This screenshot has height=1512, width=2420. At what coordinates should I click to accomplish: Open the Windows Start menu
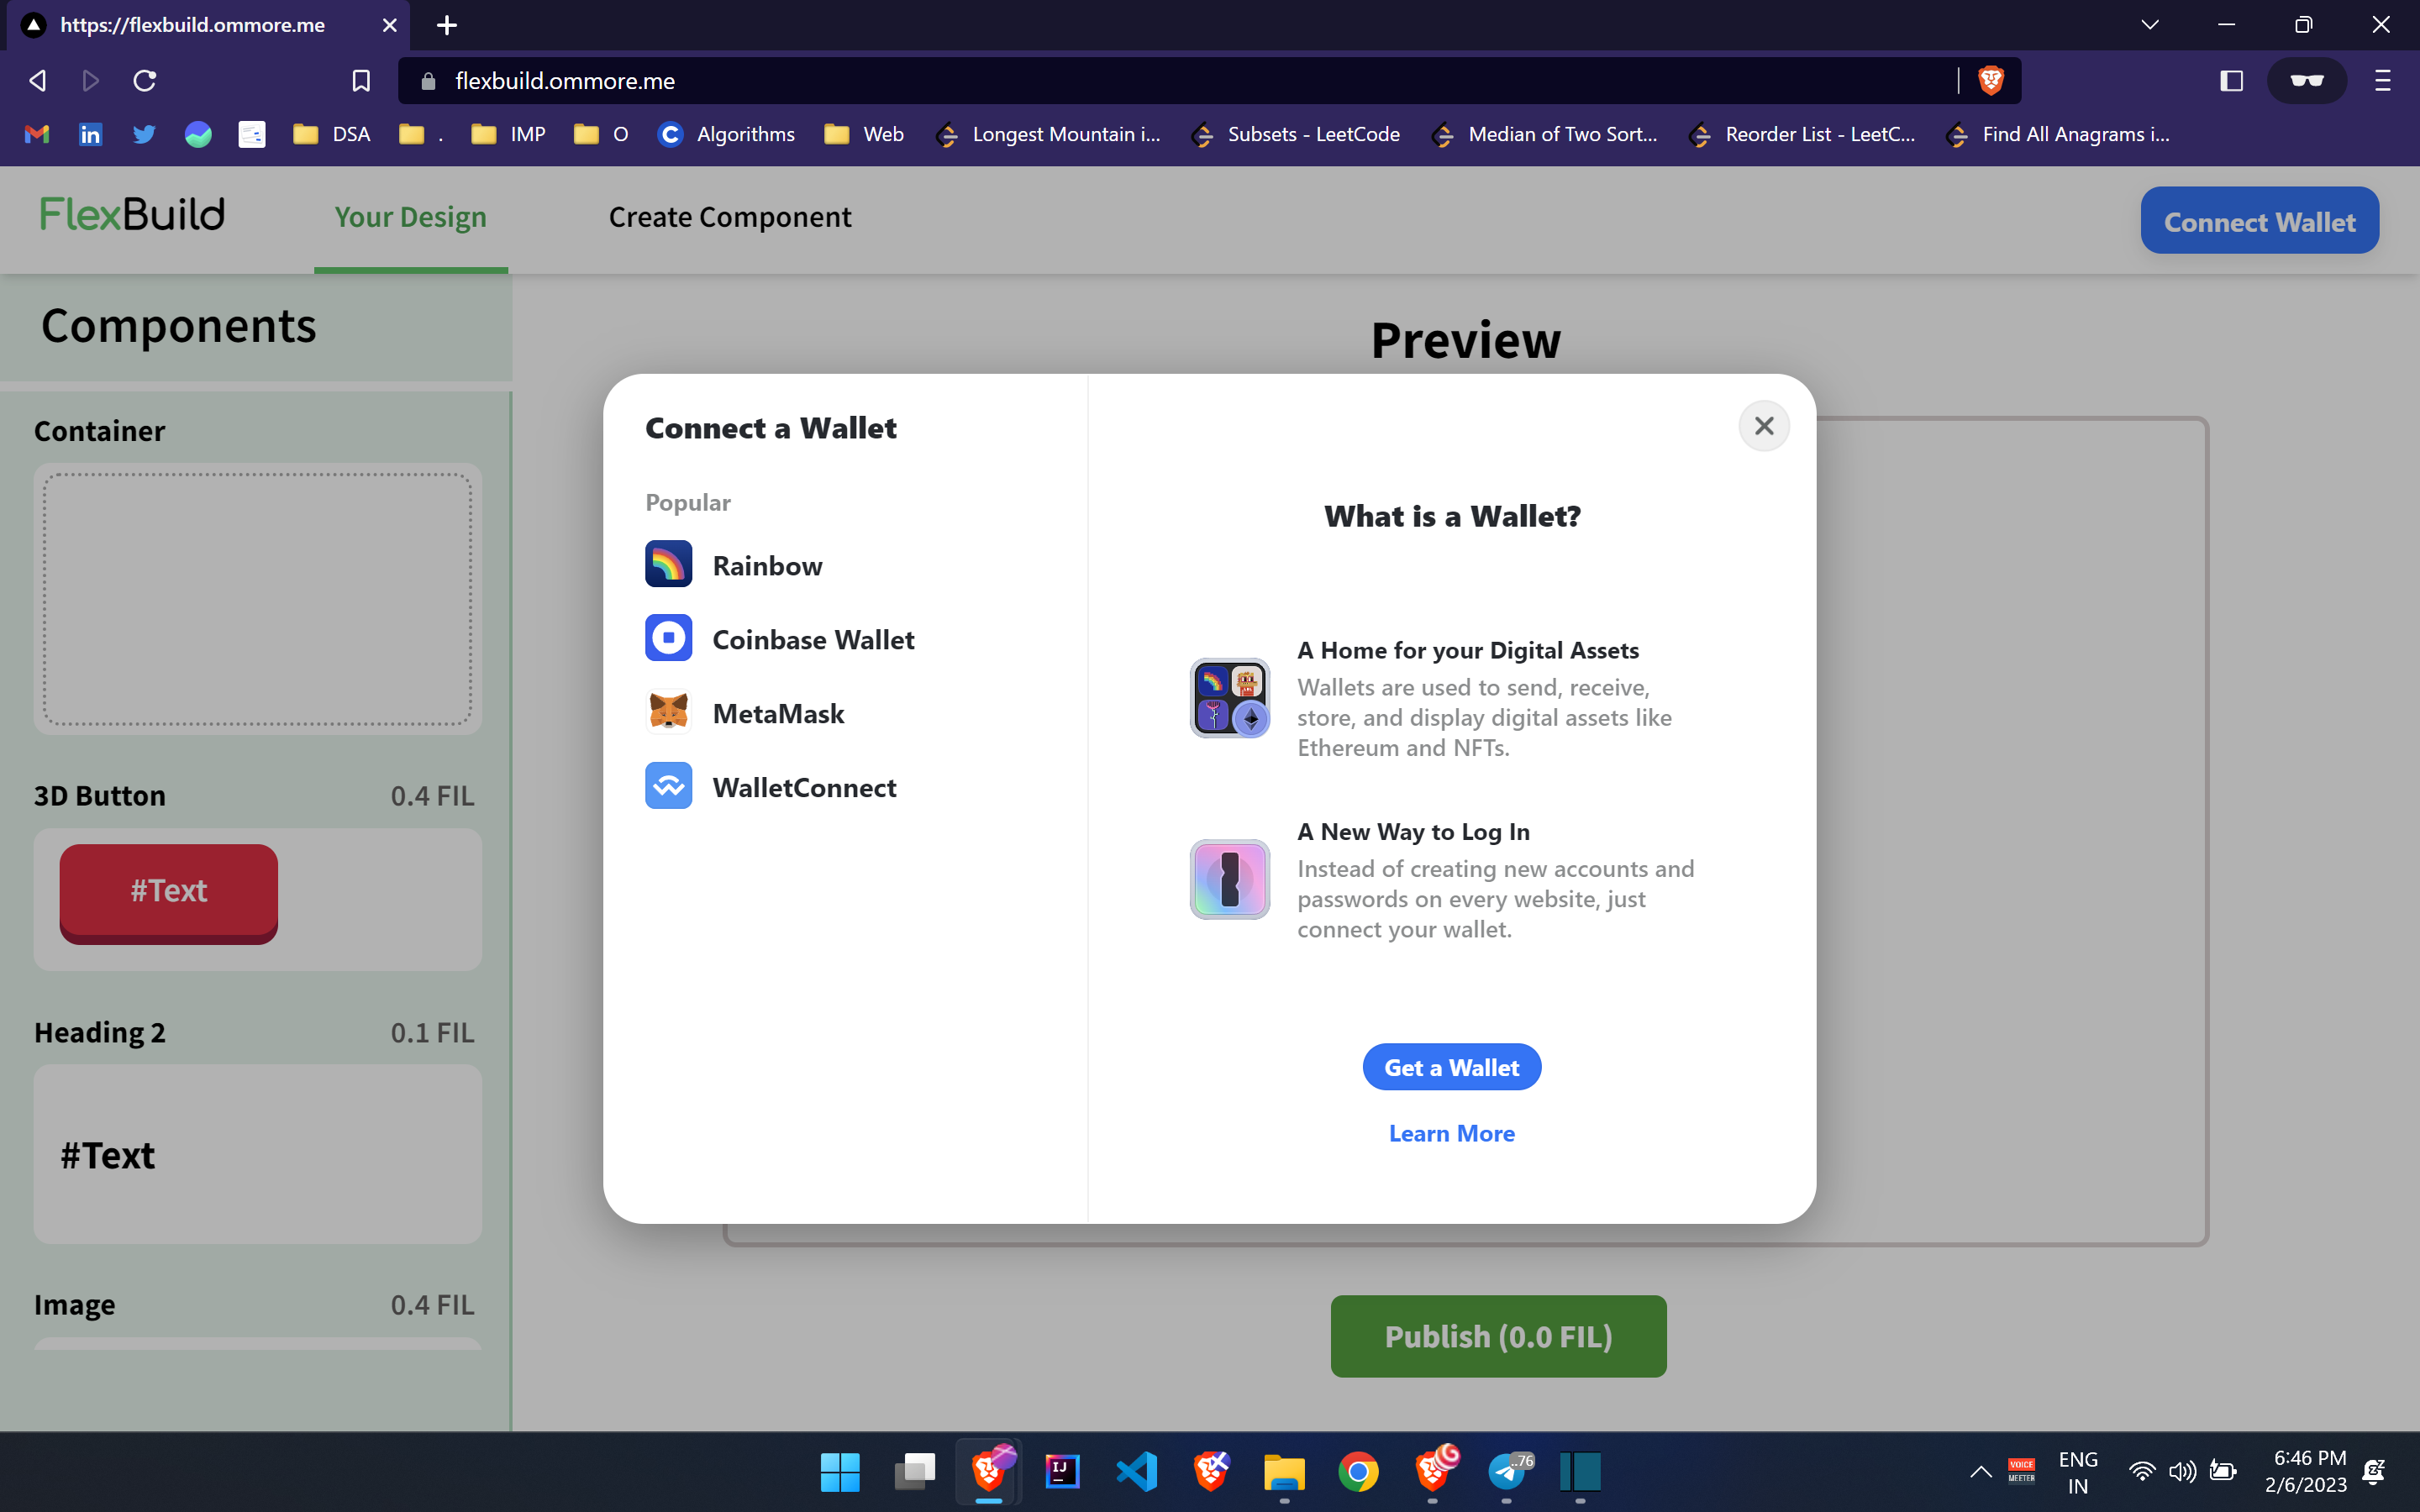[840, 1472]
